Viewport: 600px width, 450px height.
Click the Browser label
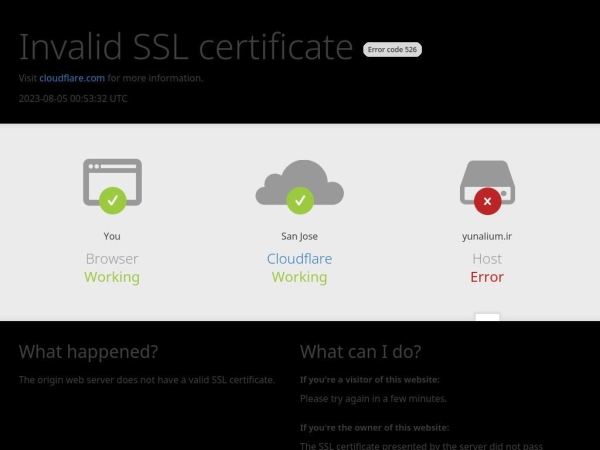[x=112, y=259]
